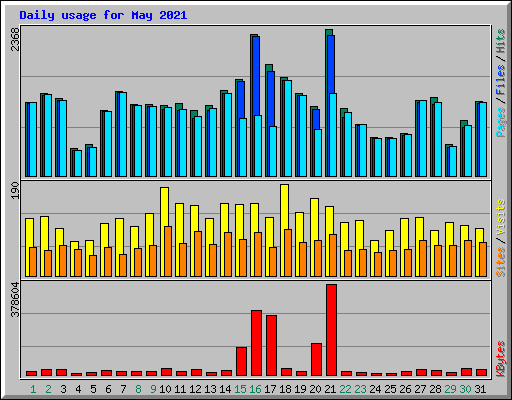Click day 28 on the x-axis
Screen dimensions: 512x400
(x=435, y=389)
